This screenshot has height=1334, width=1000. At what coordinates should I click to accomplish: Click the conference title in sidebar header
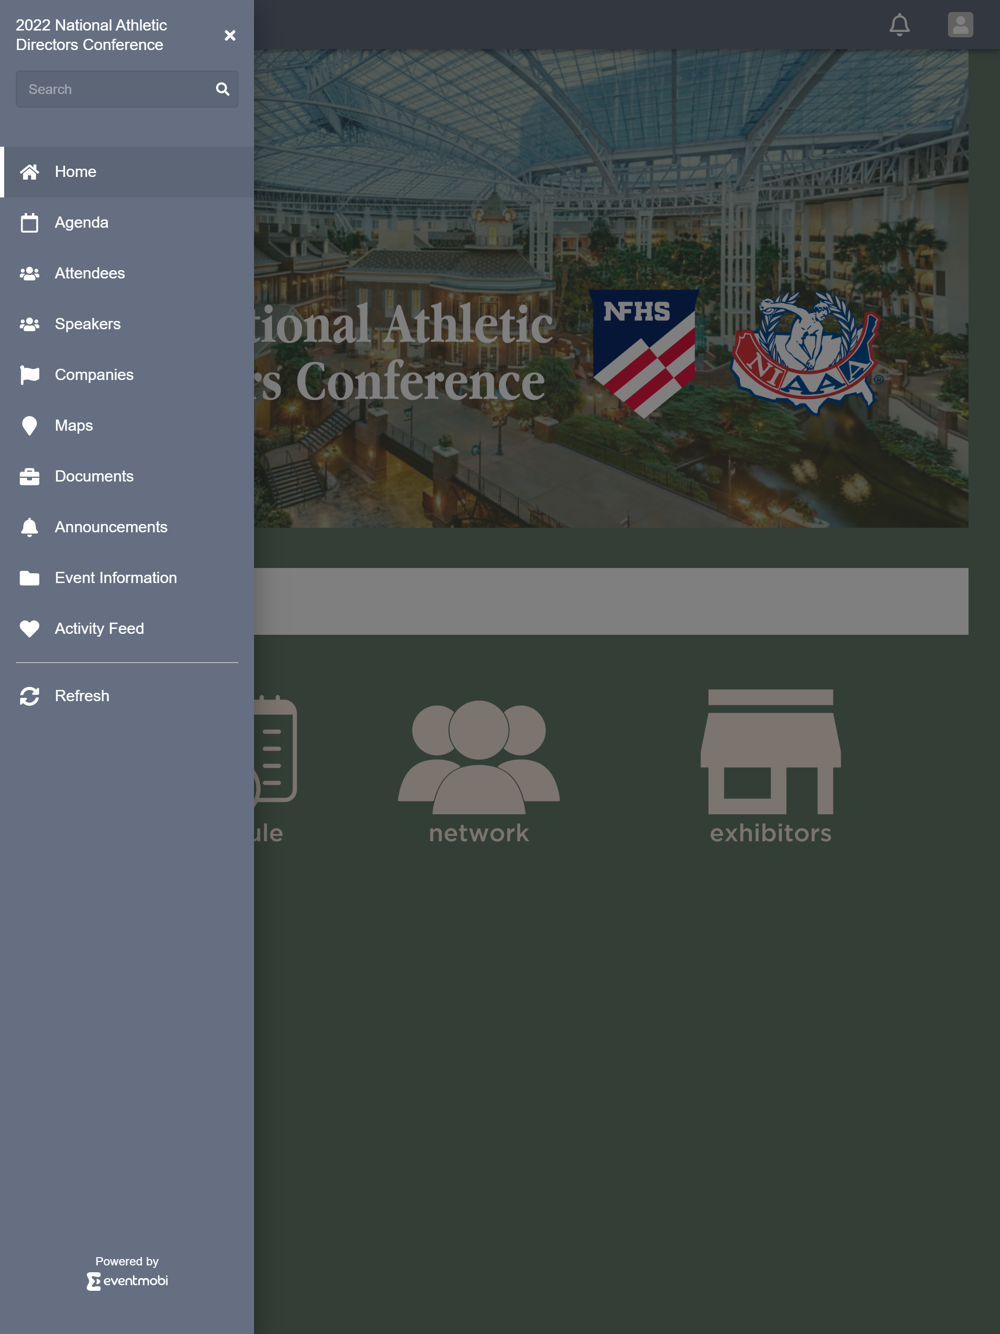(91, 35)
